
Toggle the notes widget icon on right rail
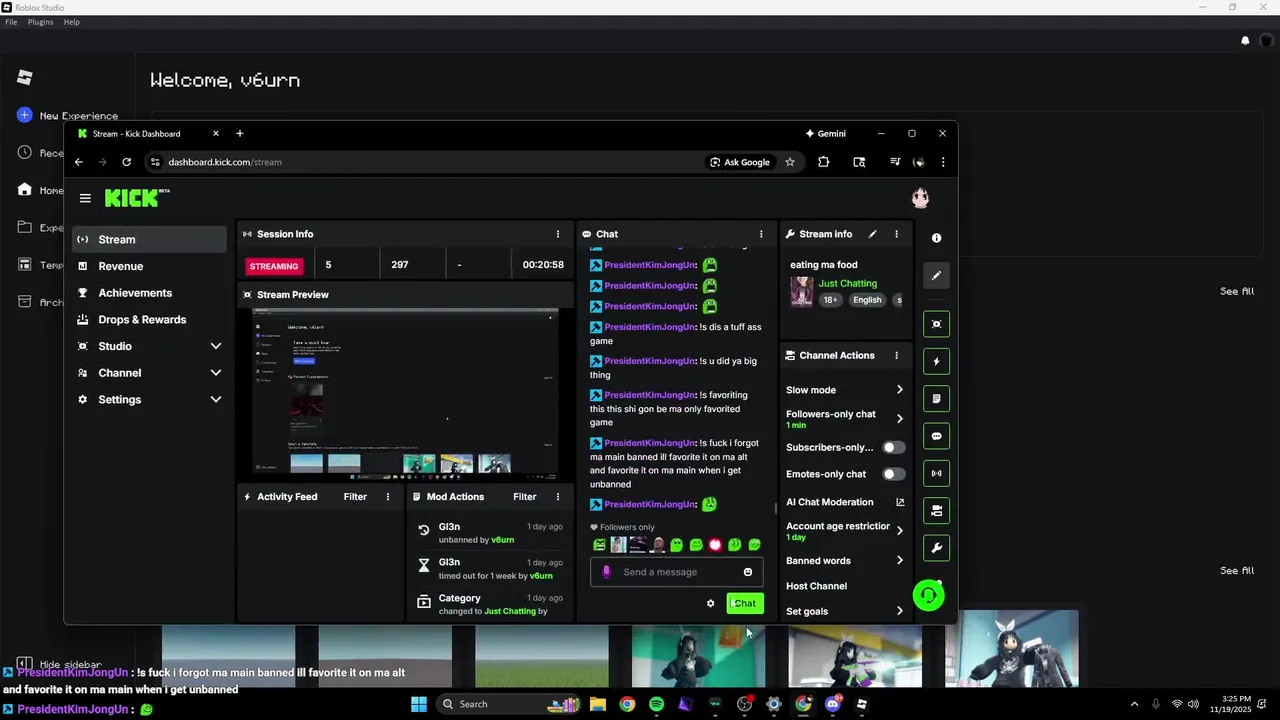[x=936, y=398]
